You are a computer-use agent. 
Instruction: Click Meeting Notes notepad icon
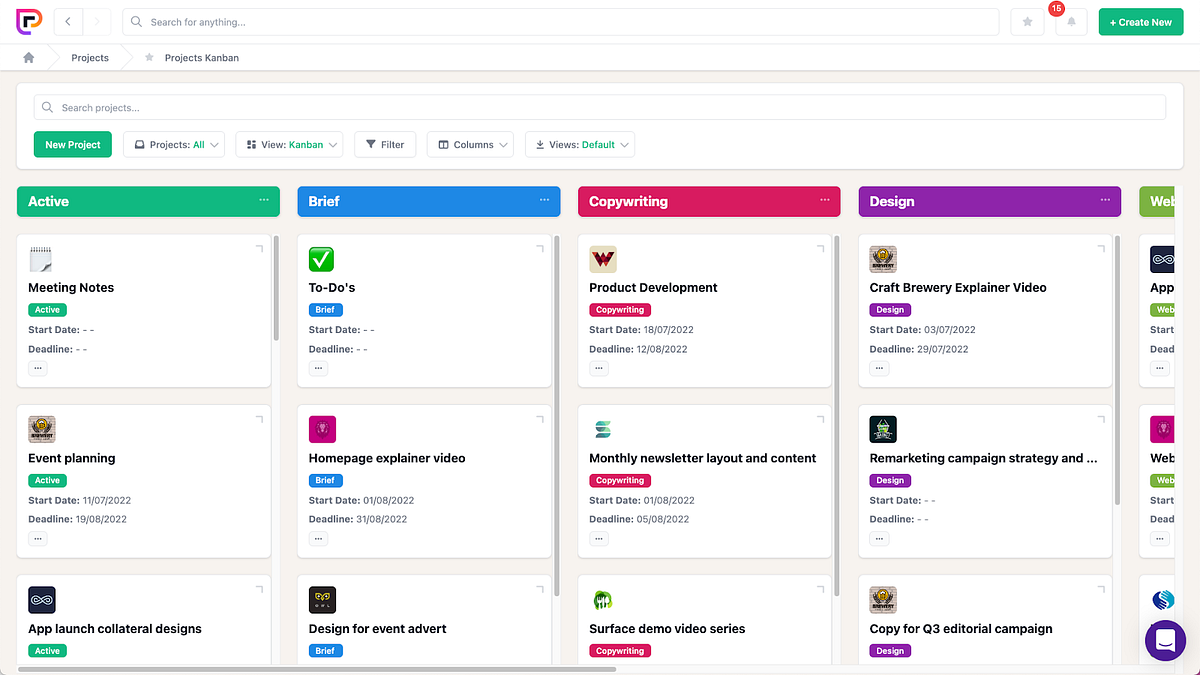click(x=41, y=259)
